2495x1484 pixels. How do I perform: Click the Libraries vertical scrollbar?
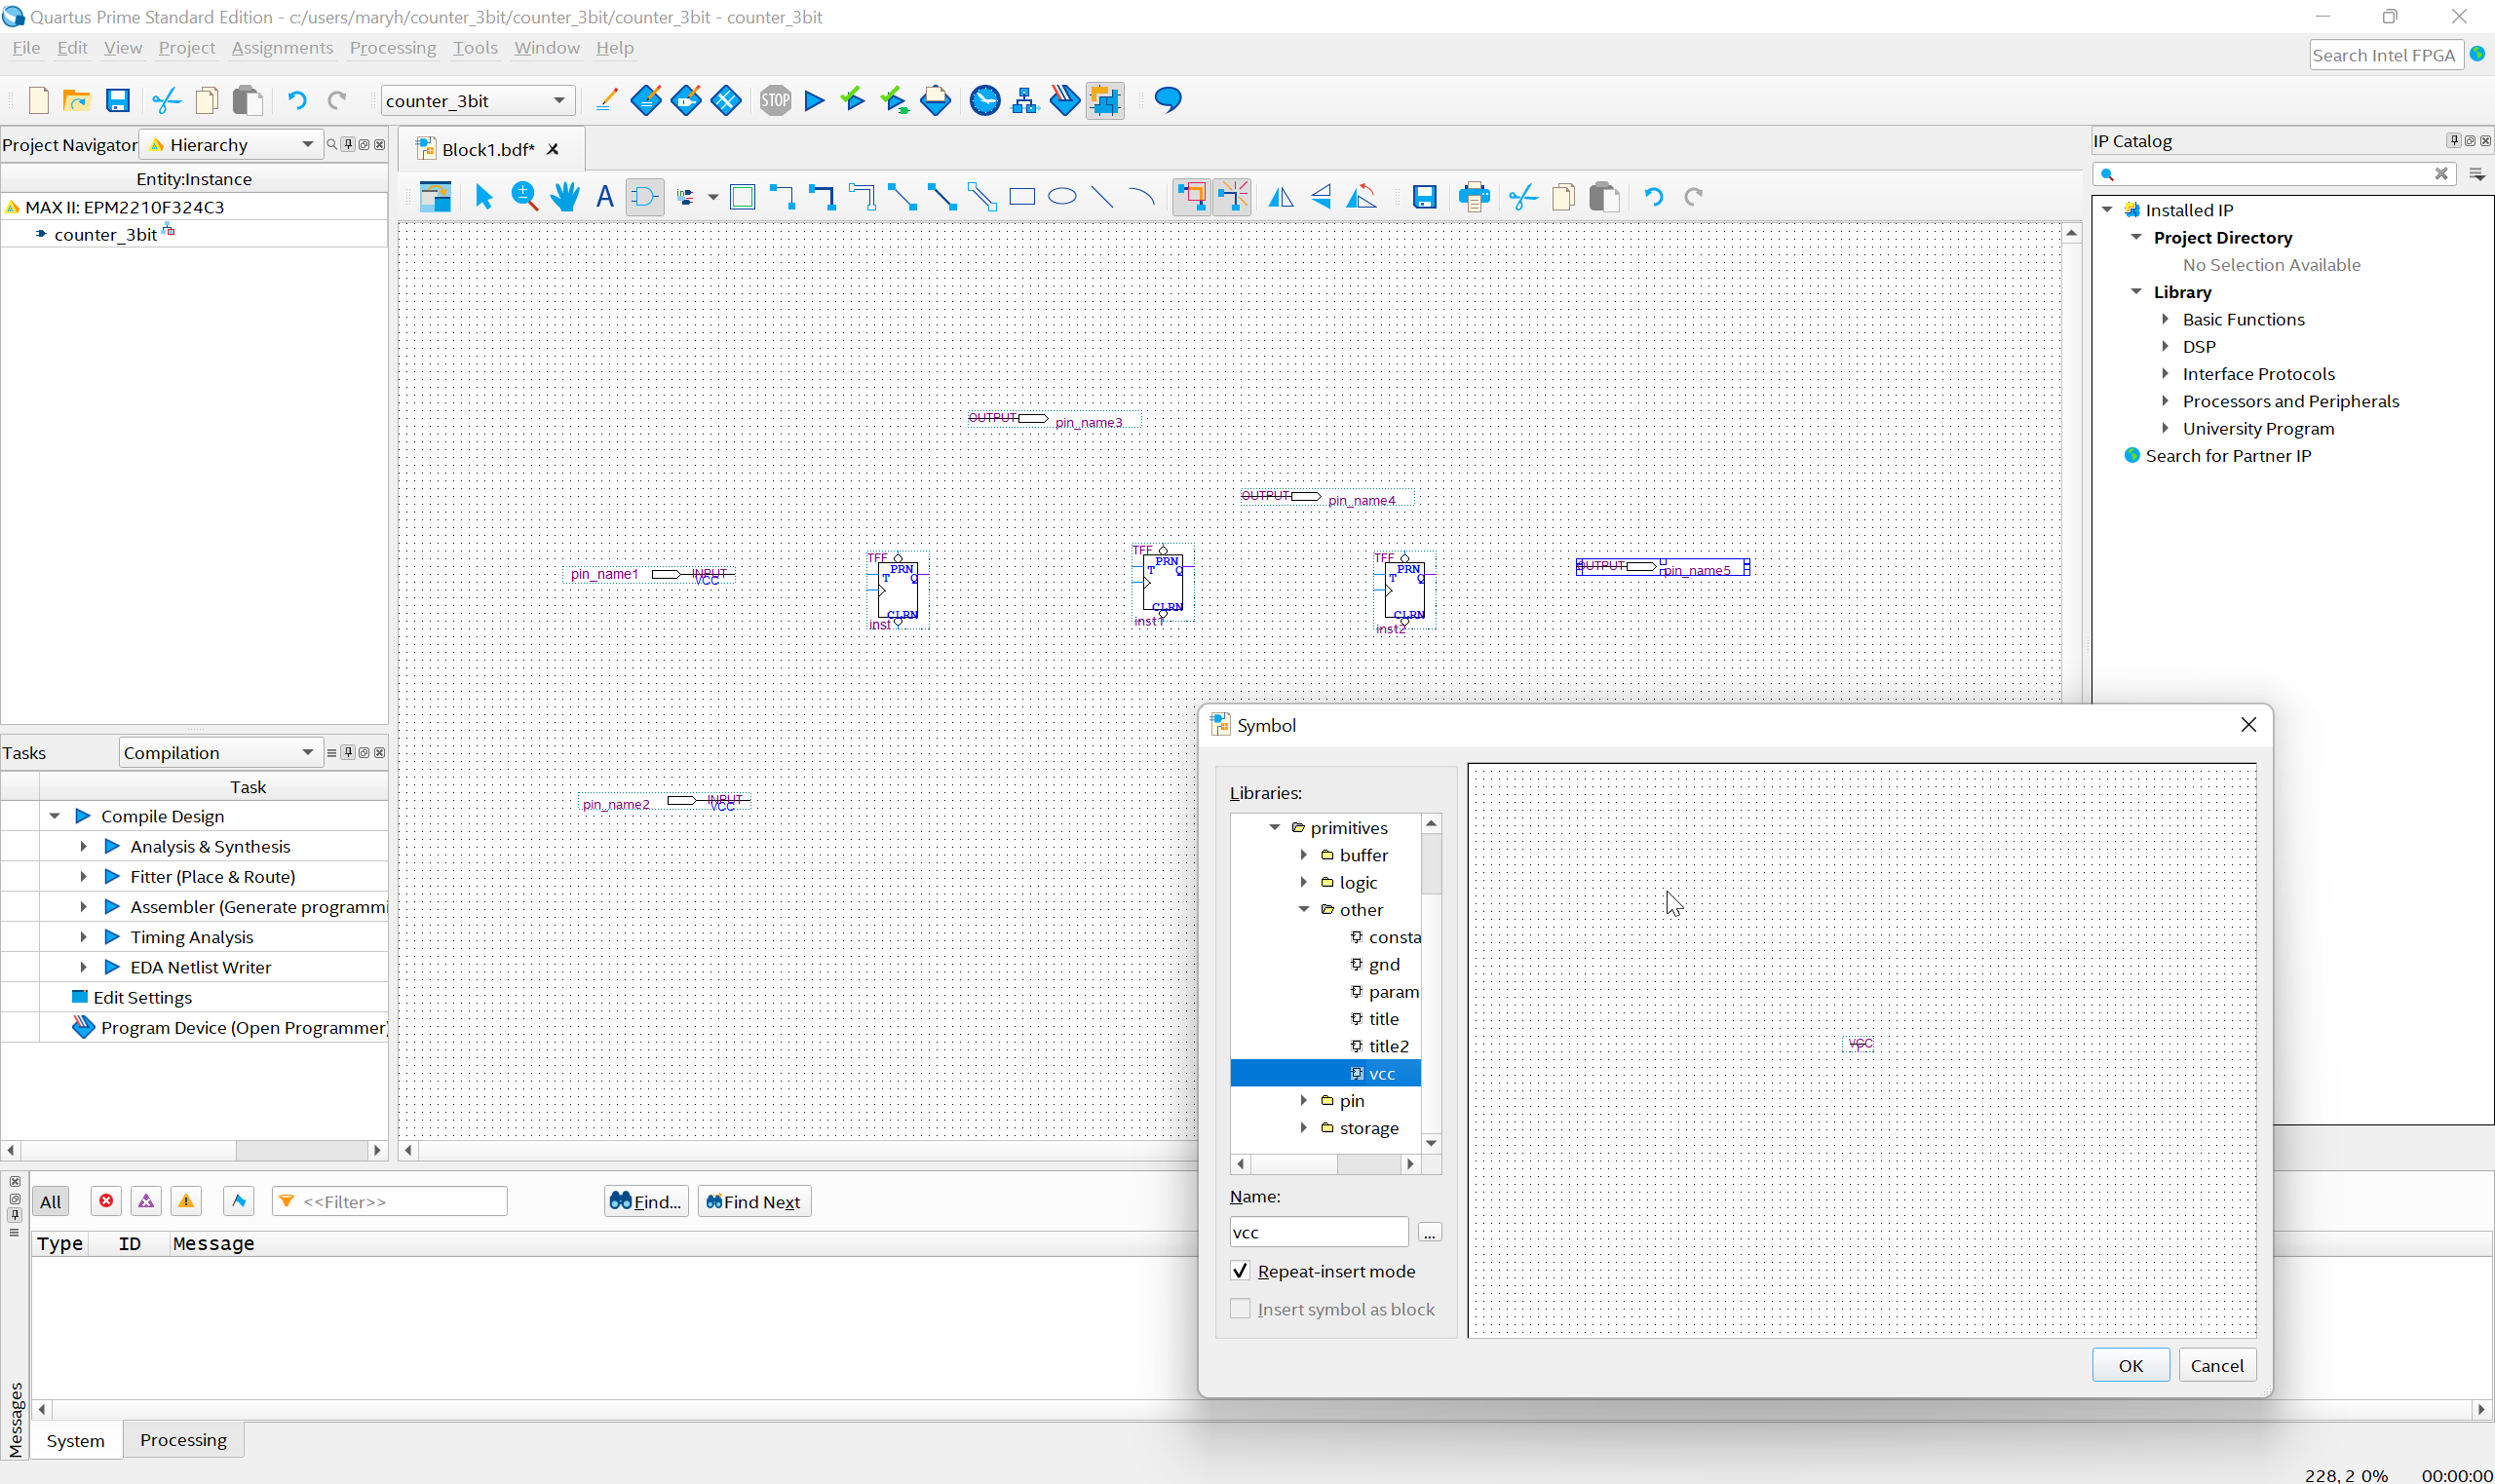(1432, 982)
